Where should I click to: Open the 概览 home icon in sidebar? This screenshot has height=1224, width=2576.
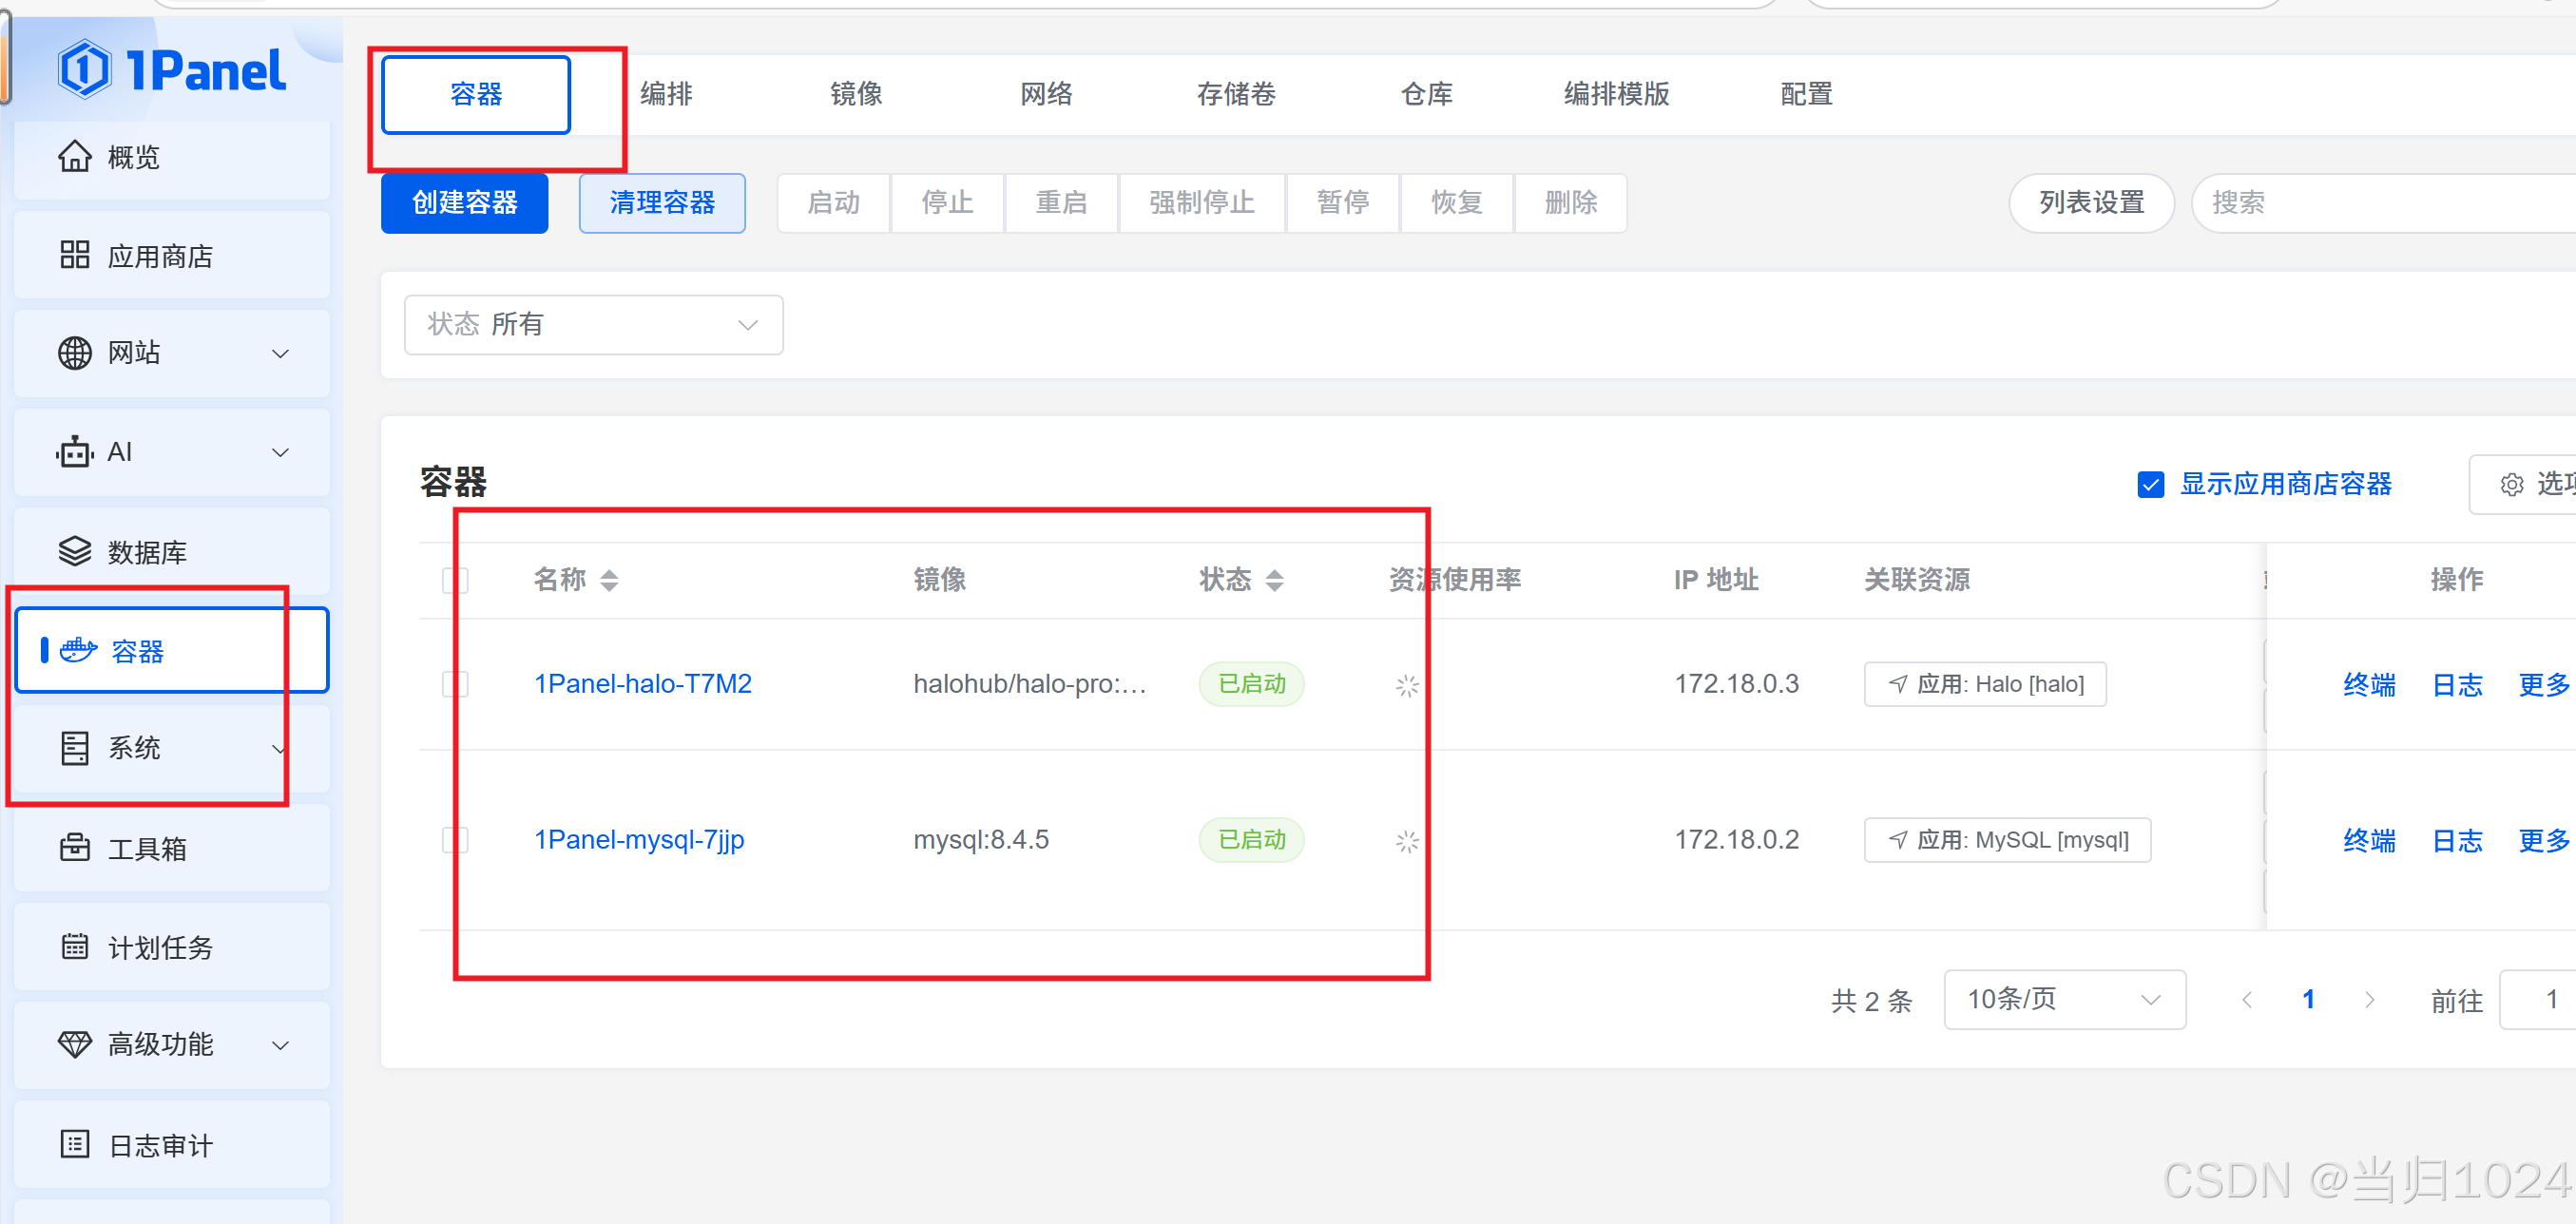pyautogui.click(x=75, y=157)
